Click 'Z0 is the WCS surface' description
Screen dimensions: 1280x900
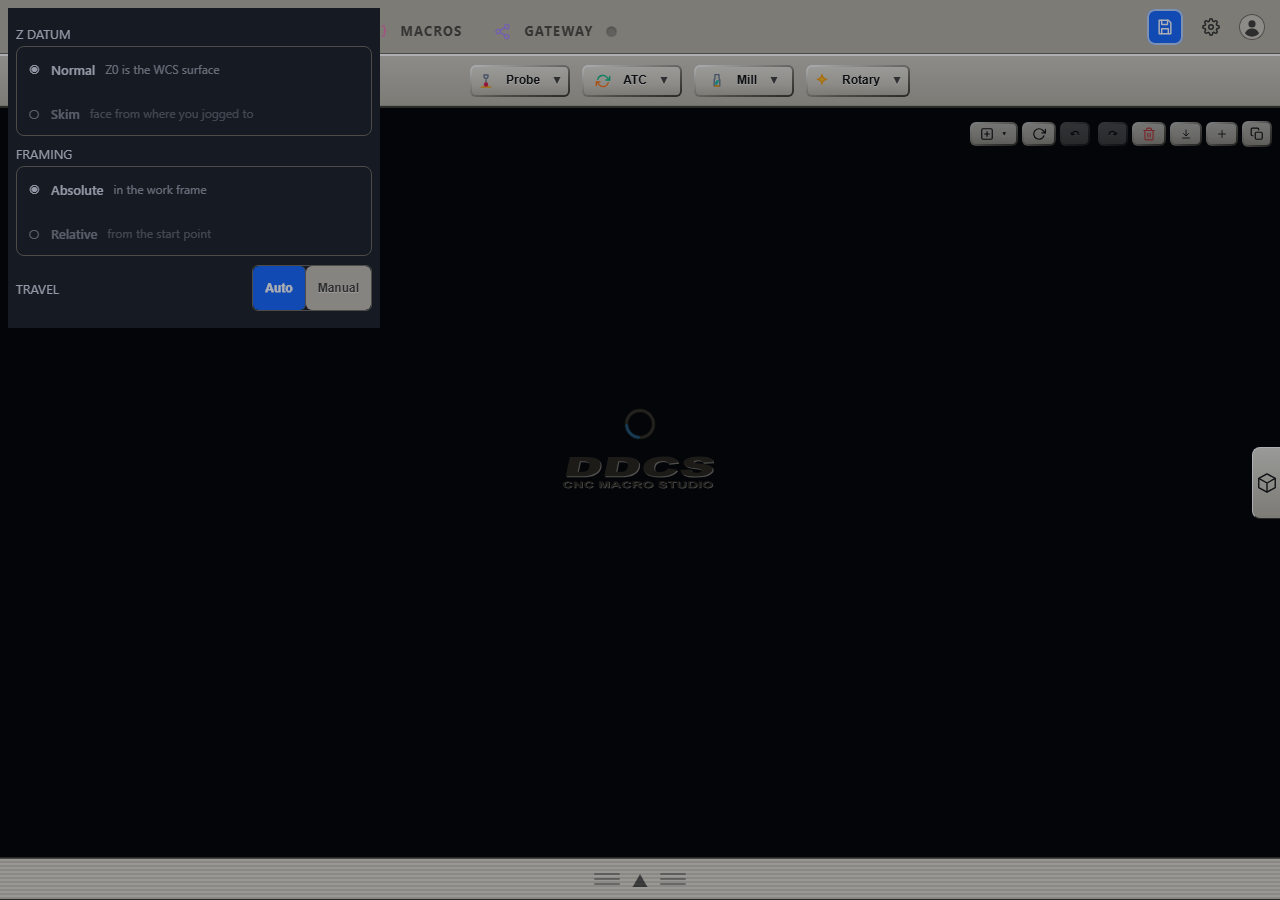point(162,70)
